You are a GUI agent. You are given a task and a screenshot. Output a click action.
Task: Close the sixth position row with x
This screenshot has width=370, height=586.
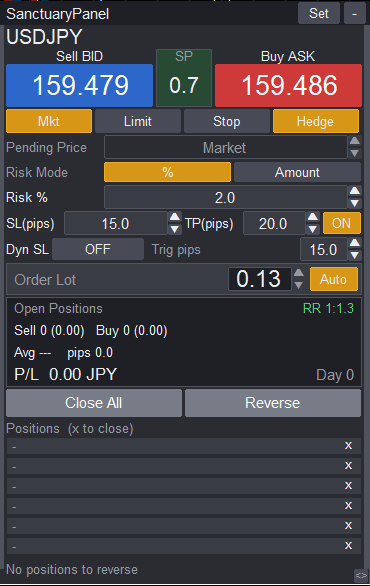(x=348, y=546)
